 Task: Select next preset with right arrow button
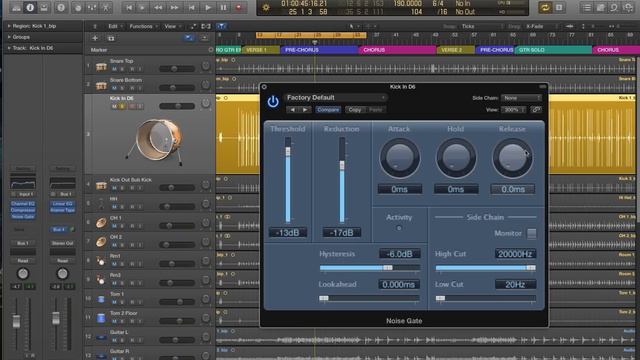[x=305, y=109]
